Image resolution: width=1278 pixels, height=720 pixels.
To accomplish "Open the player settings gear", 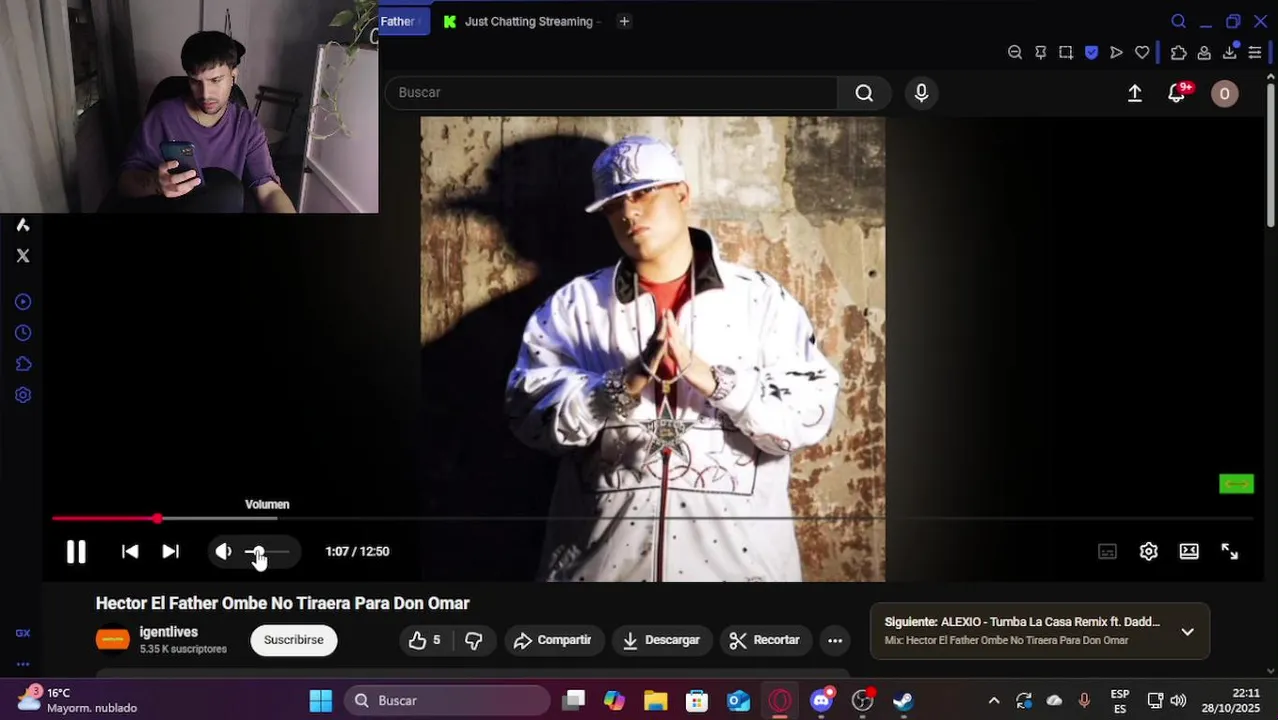I will tap(1148, 551).
